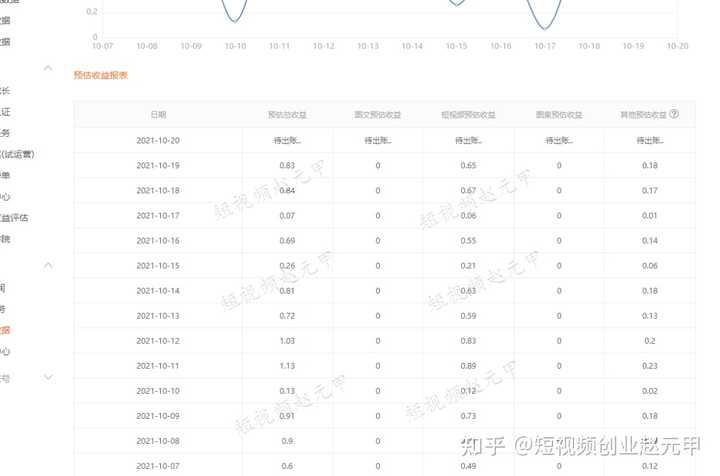The height and width of the screenshot is (476, 720).
Task: Click other revenue 0.12 in 2021-10-07 row
Action: click(x=650, y=466)
